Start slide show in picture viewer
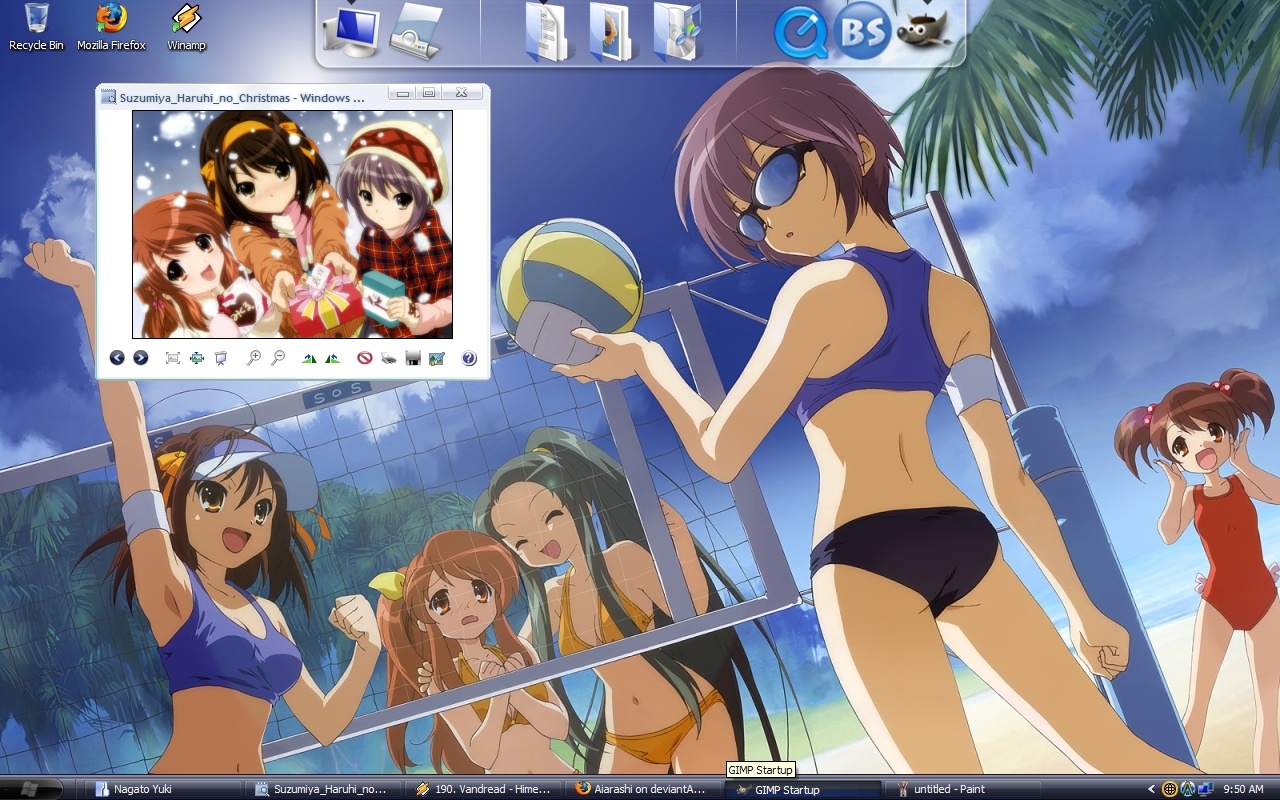Image resolution: width=1280 pixels, height=800 pixels. tap(221, 358)
